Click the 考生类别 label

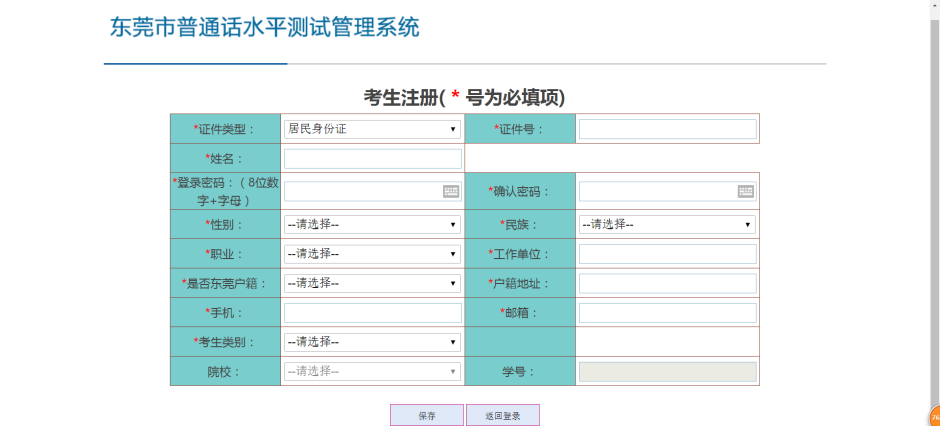pyautogui.click(x=225, y=342)
